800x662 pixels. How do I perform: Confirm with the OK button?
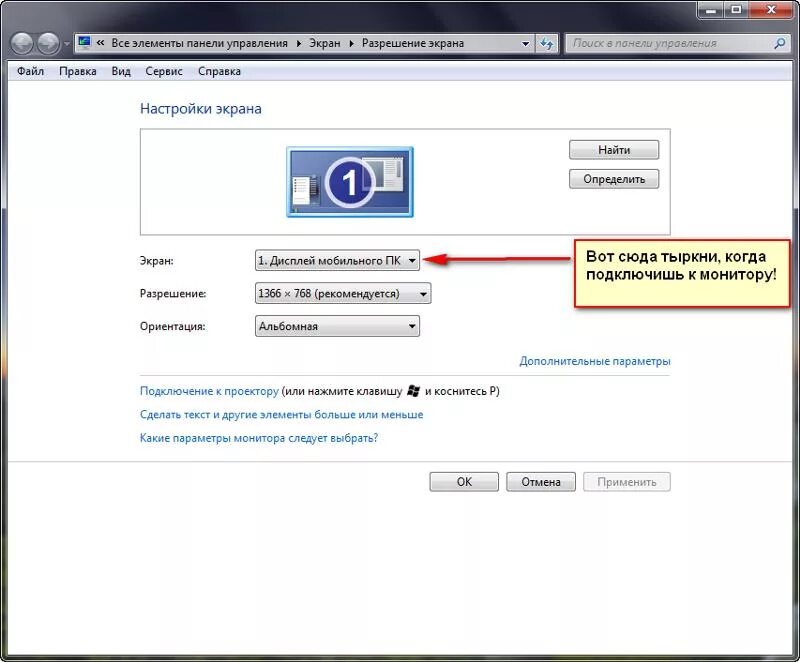464,482
